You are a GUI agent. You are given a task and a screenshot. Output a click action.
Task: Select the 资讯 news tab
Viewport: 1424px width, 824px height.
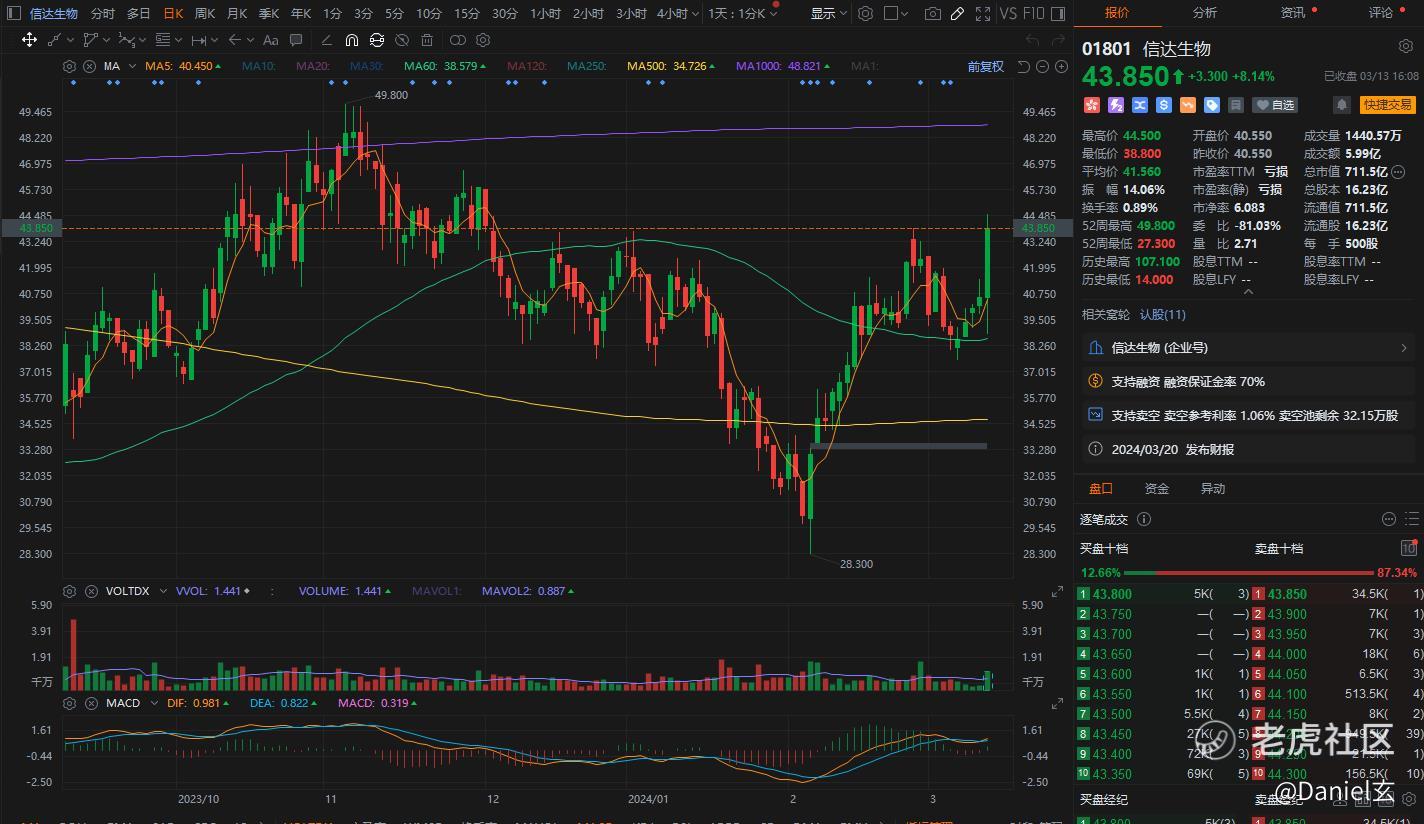point(1293,13)
